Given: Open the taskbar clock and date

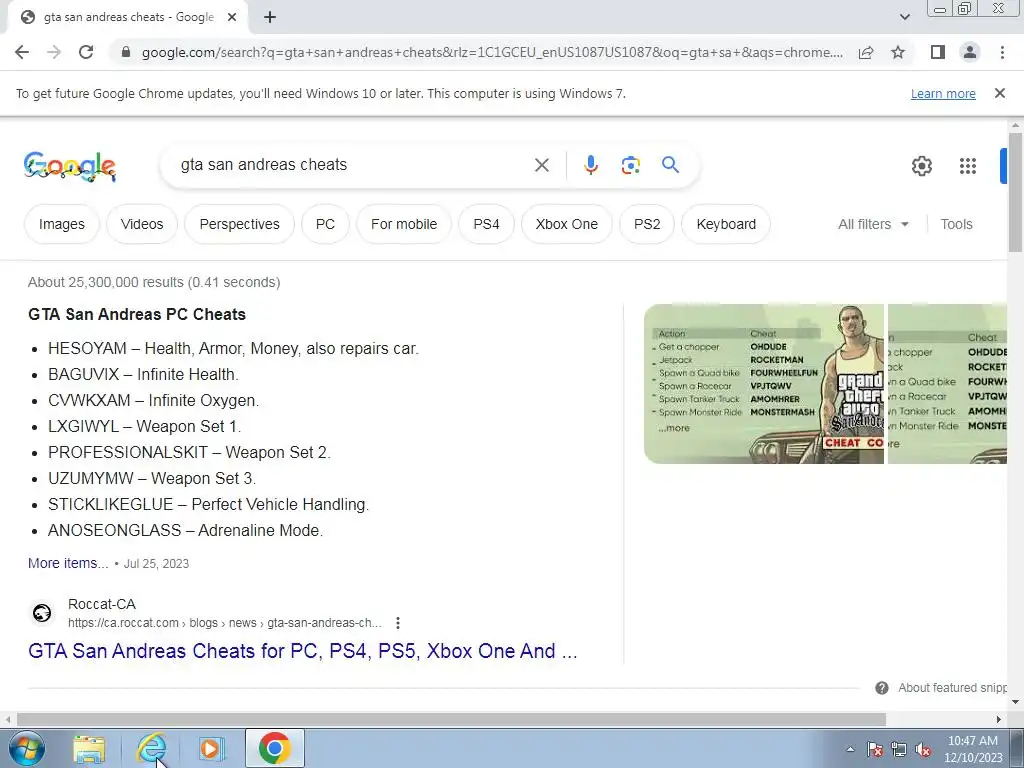Looking at the screenshot, I should tap(972, 749).
